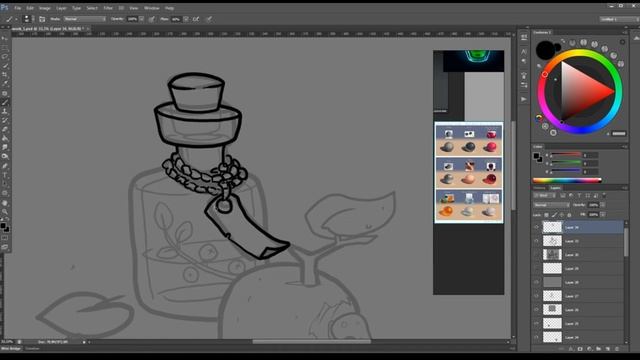Image resolution: width=640 pixels, height=360 pixels.
Task: Click the Actions play icon in collapsed panel strip
Action: pos(524,99)
